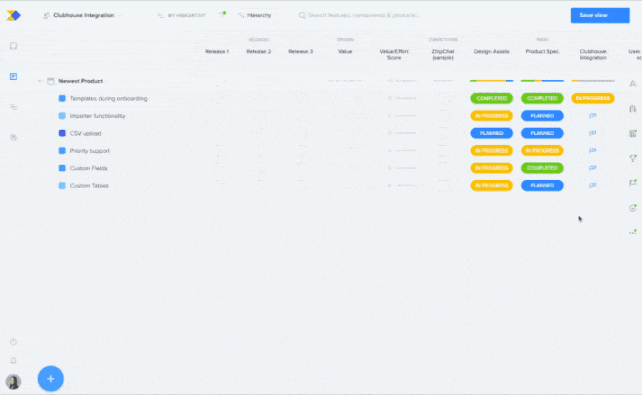Open the Portal icon in left sidebar
Screen dimensions: 642x395
click(x=14, y=137)
